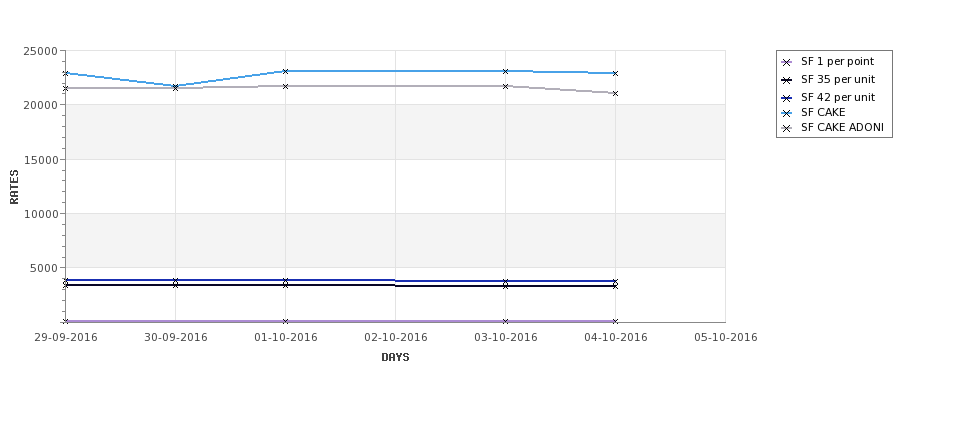Screen dimensions: 975x429
Task: Click the SF CAKE legend label
Action: pos(823,113)
